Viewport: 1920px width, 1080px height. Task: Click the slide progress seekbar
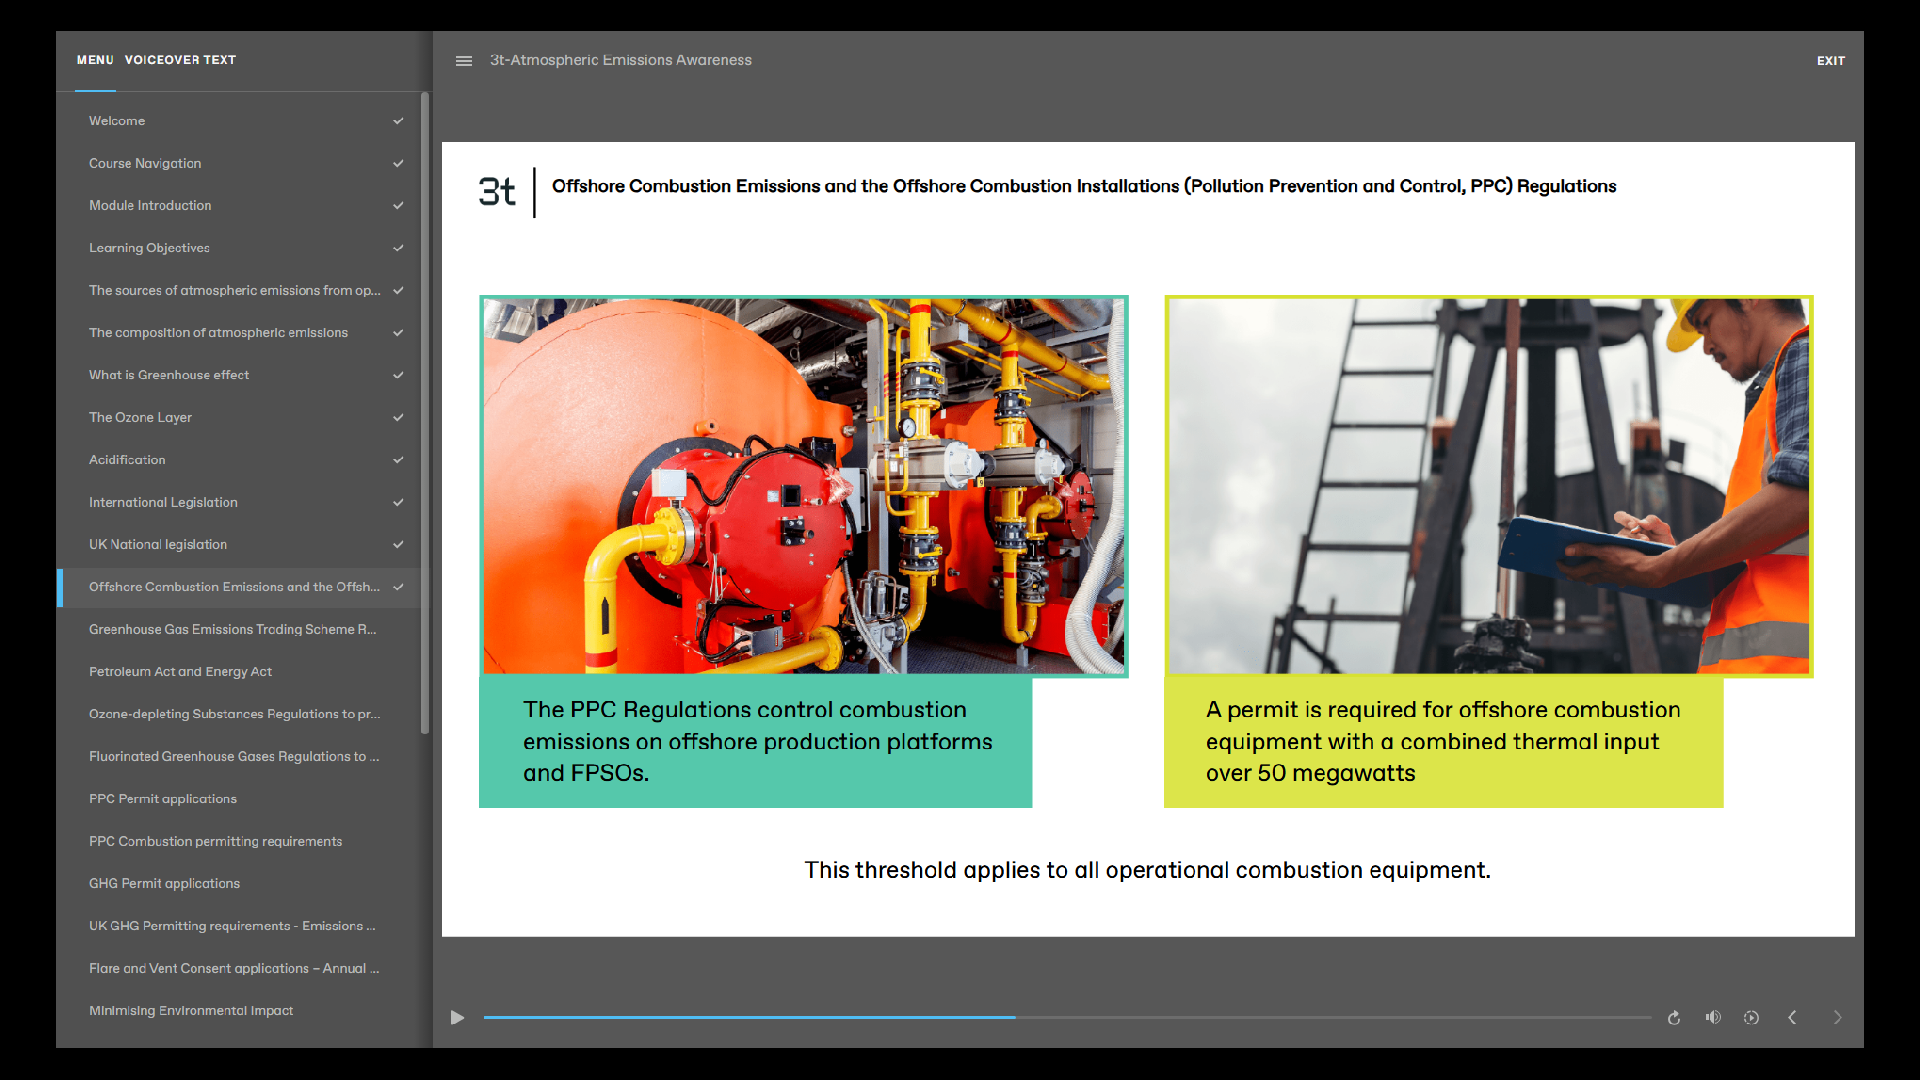[1067, 1018]
